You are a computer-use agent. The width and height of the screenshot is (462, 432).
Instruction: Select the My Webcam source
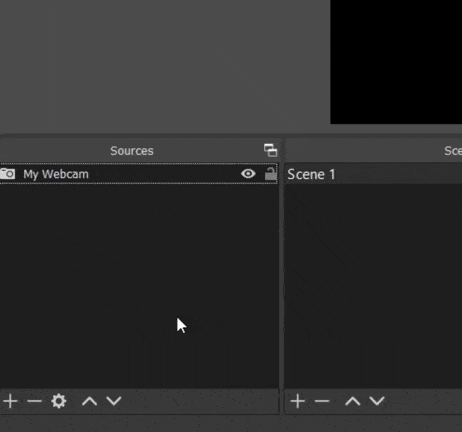[x=138, y=174]
